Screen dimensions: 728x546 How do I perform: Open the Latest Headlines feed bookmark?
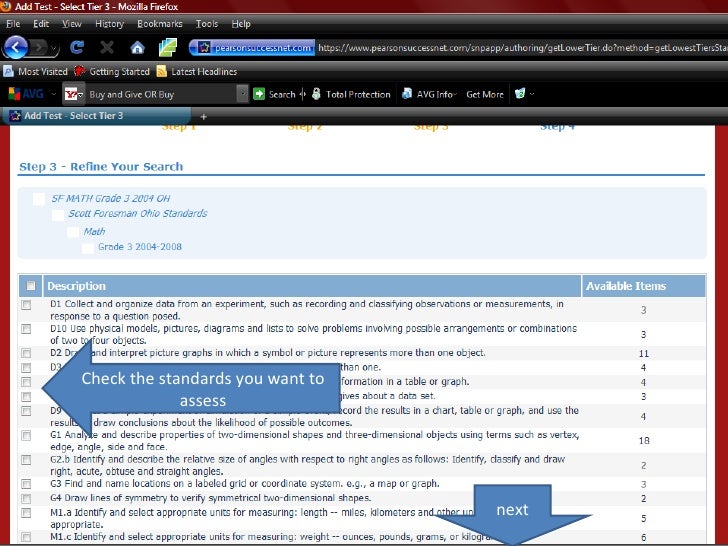click(197, 72)
